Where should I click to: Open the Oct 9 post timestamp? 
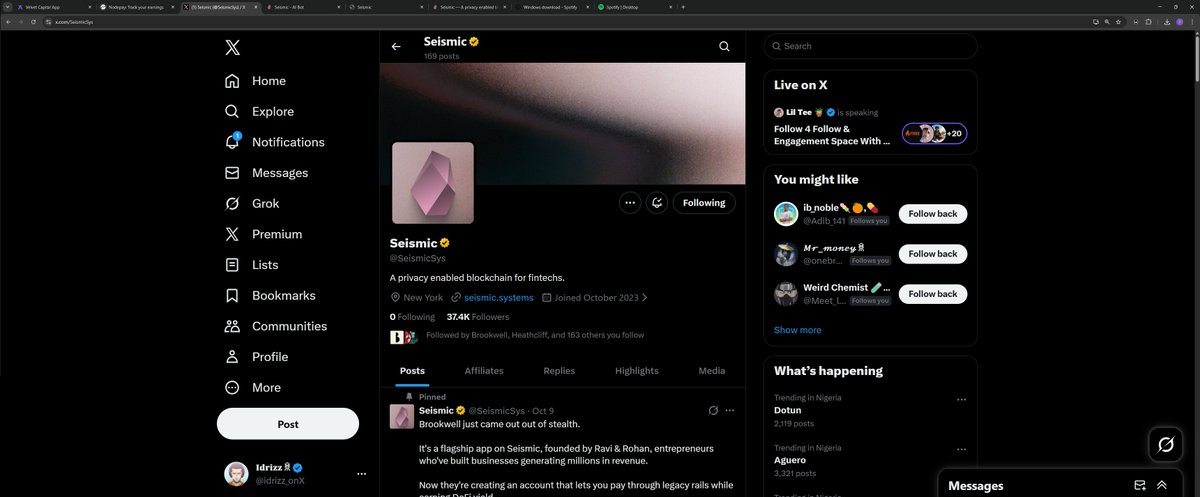pos(543,411)
